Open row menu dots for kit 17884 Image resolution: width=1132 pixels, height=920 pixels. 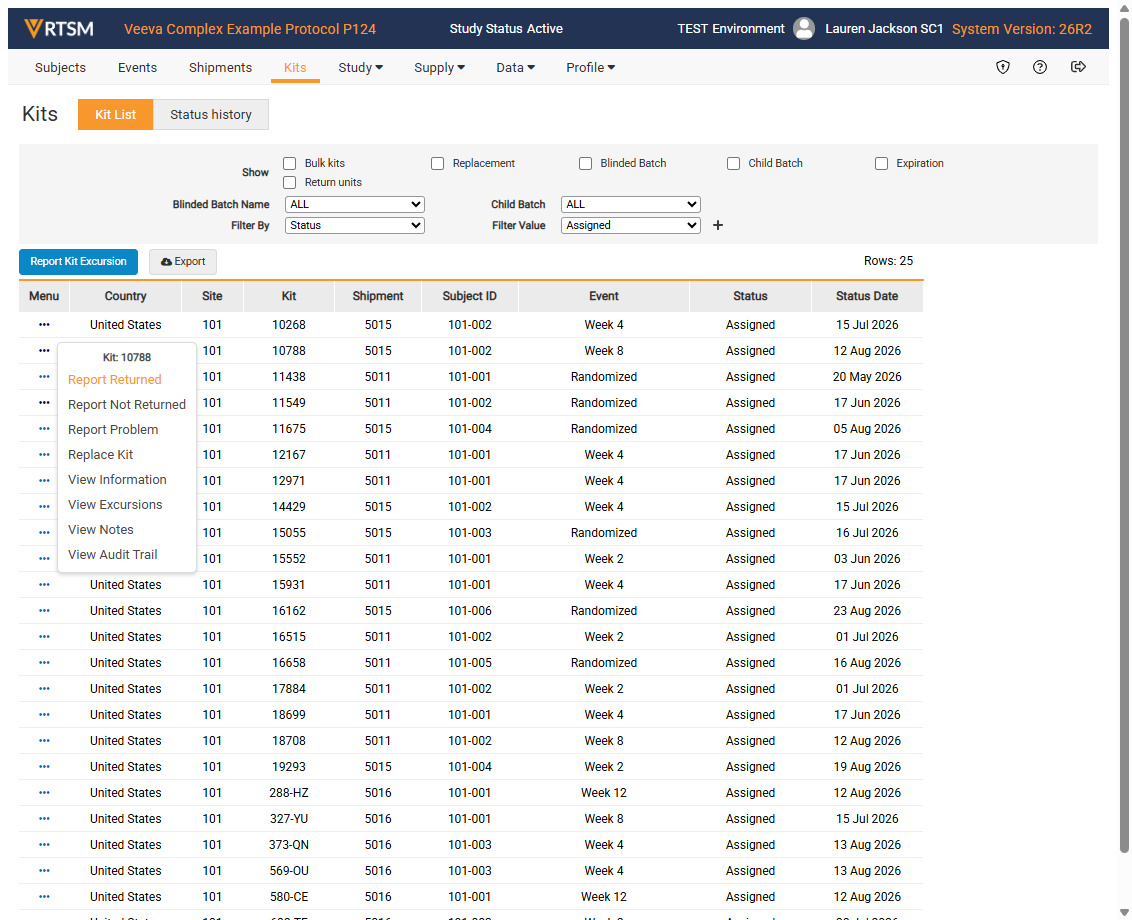(x=44, y=689)
